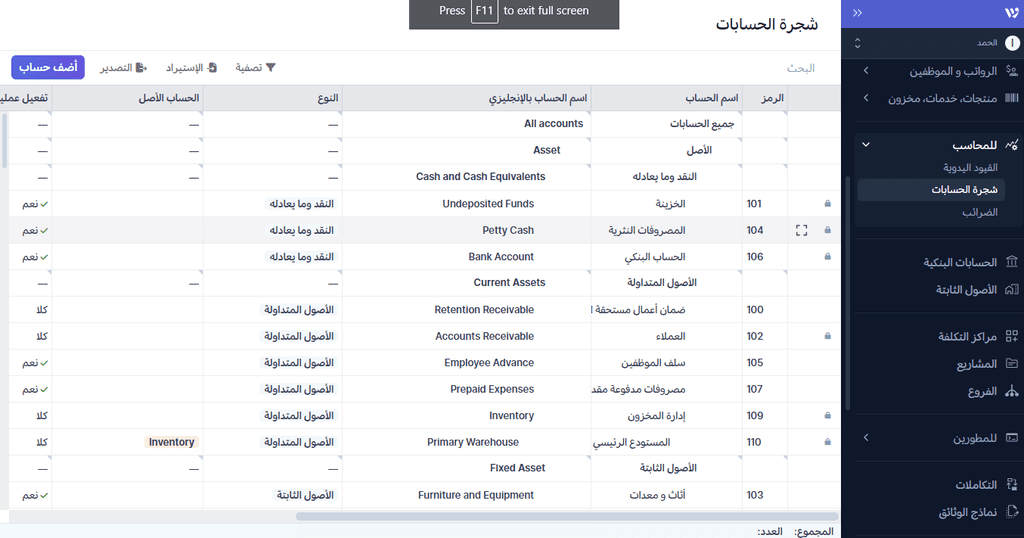Click the Fixed Asset group row
This screenshot has height=538, width=1024.
pyautogui.click(x=424, y=468)
